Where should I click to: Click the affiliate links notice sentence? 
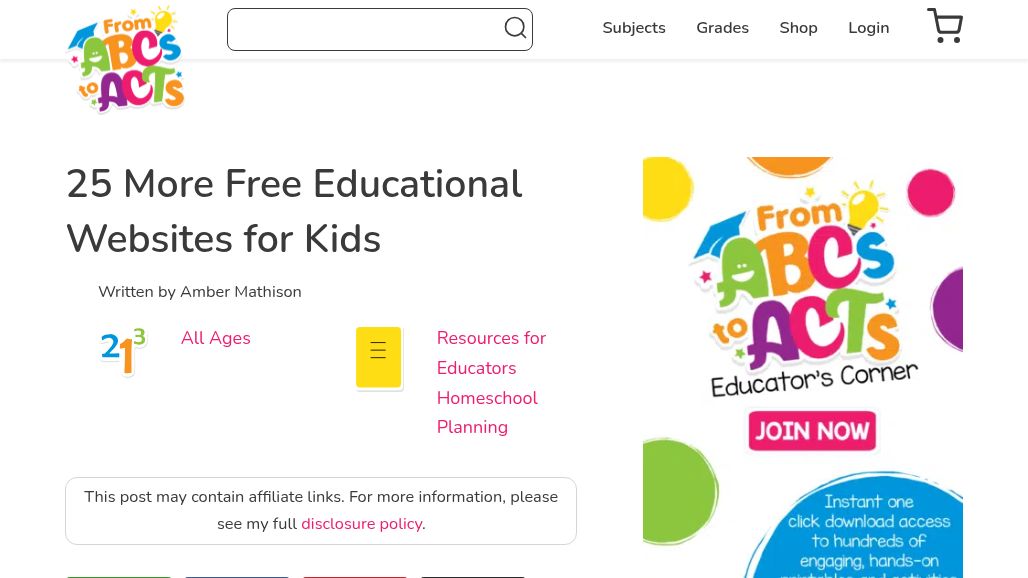tap(320, 498)
